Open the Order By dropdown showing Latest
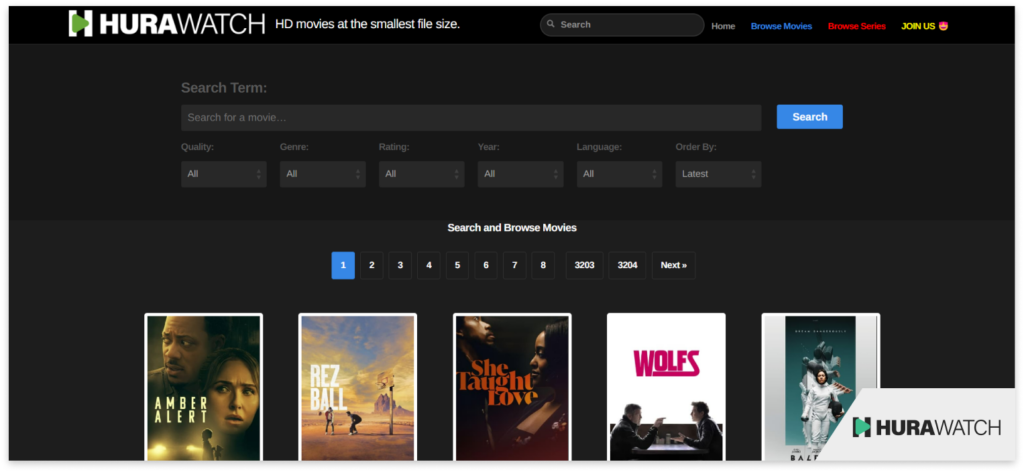This screenshot has height=472, width=1024. 718,174
